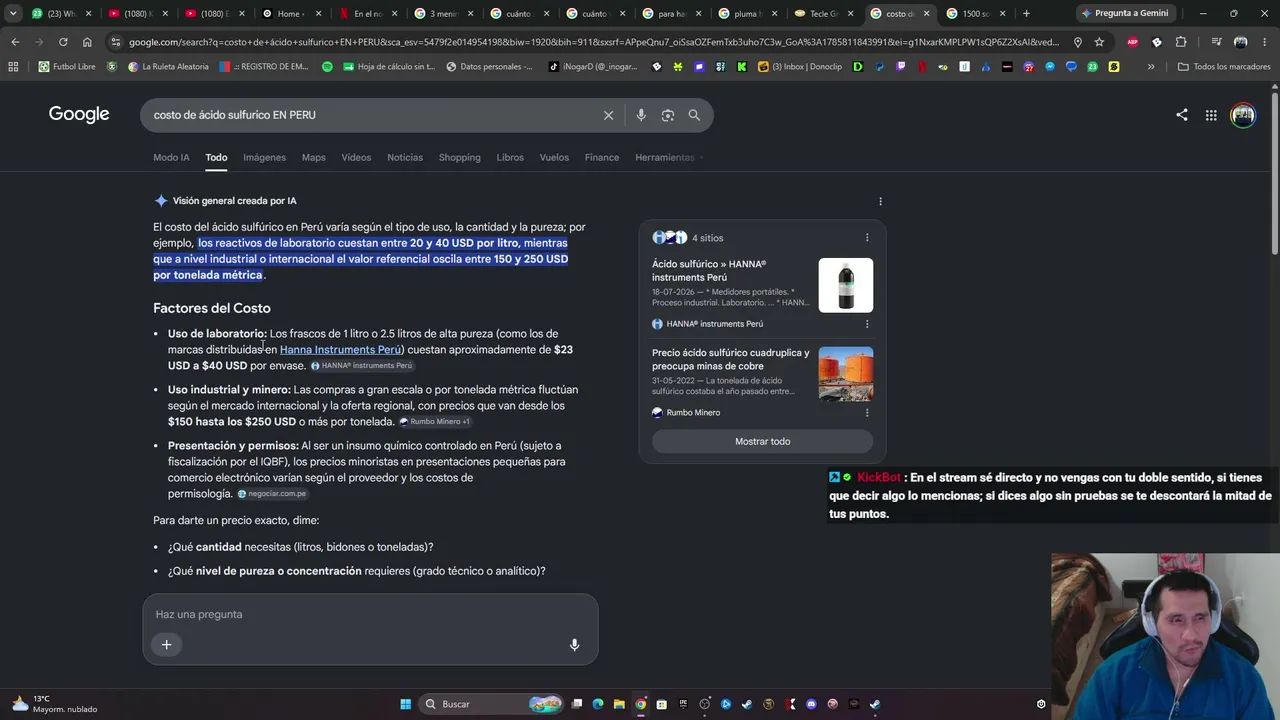The width and height of the screenshot is (1280, 720).
Task: Click the Haz una pregunta input field
Action: pos(370,614)
